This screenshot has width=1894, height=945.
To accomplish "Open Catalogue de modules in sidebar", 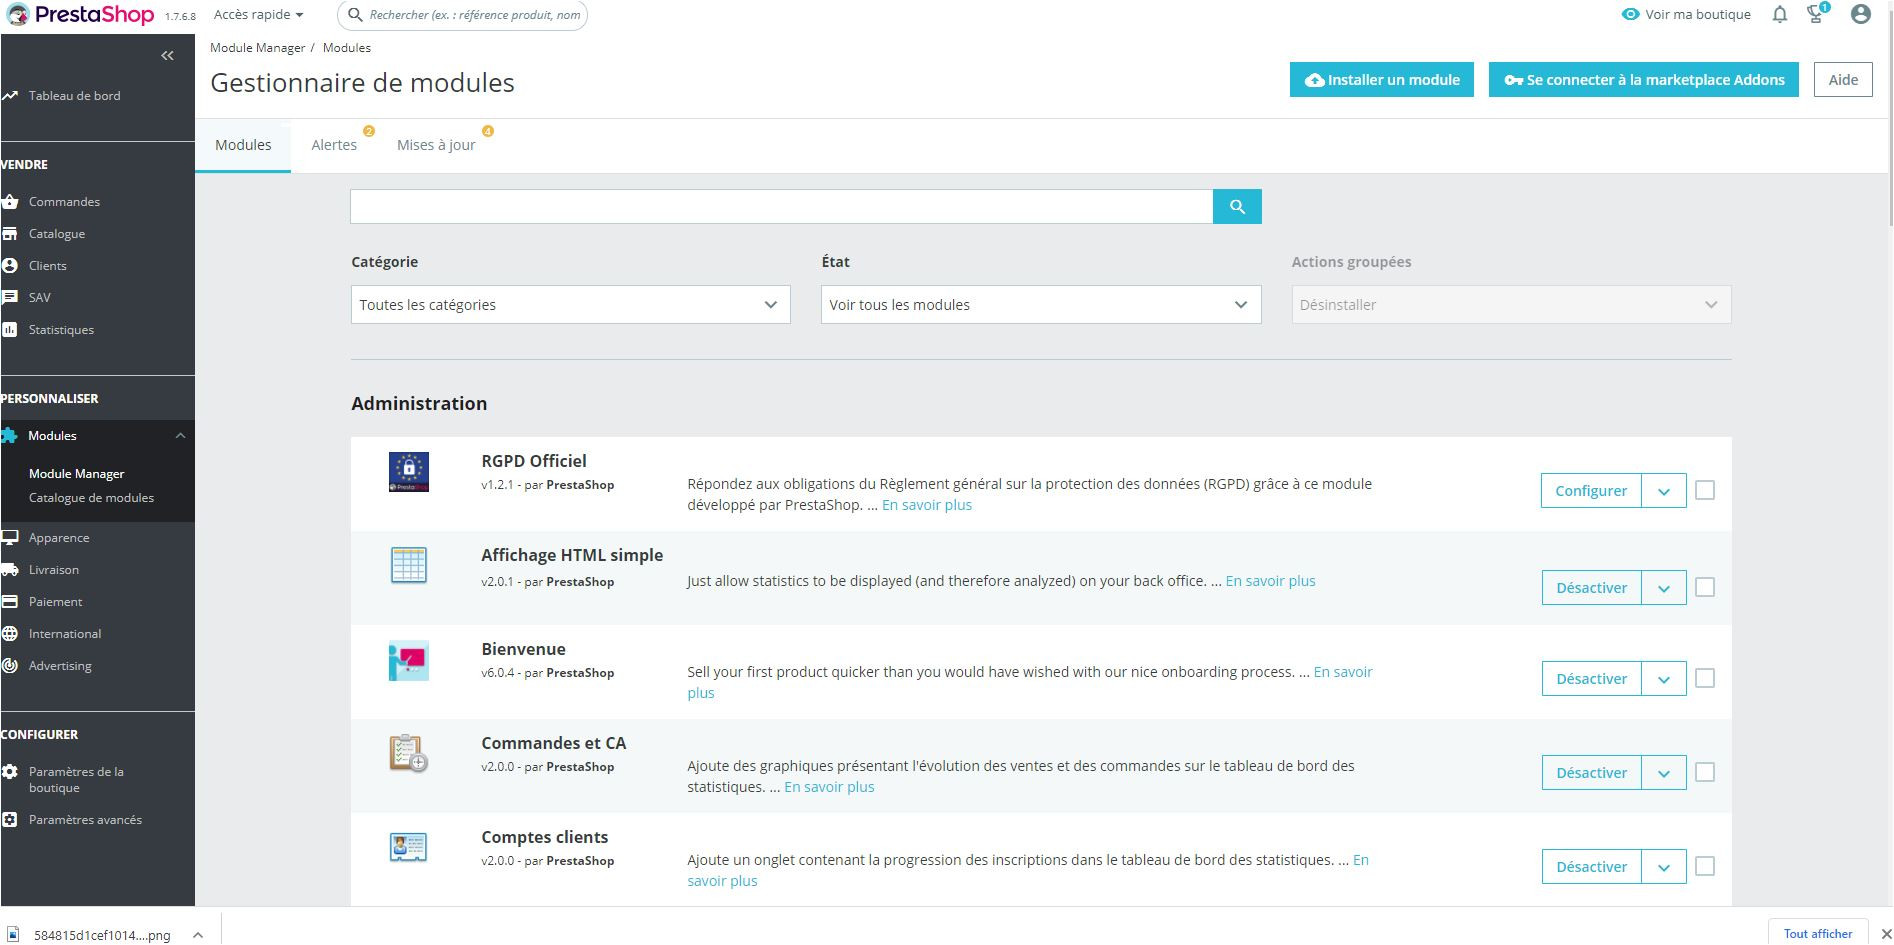I will (x=91, y=498).
